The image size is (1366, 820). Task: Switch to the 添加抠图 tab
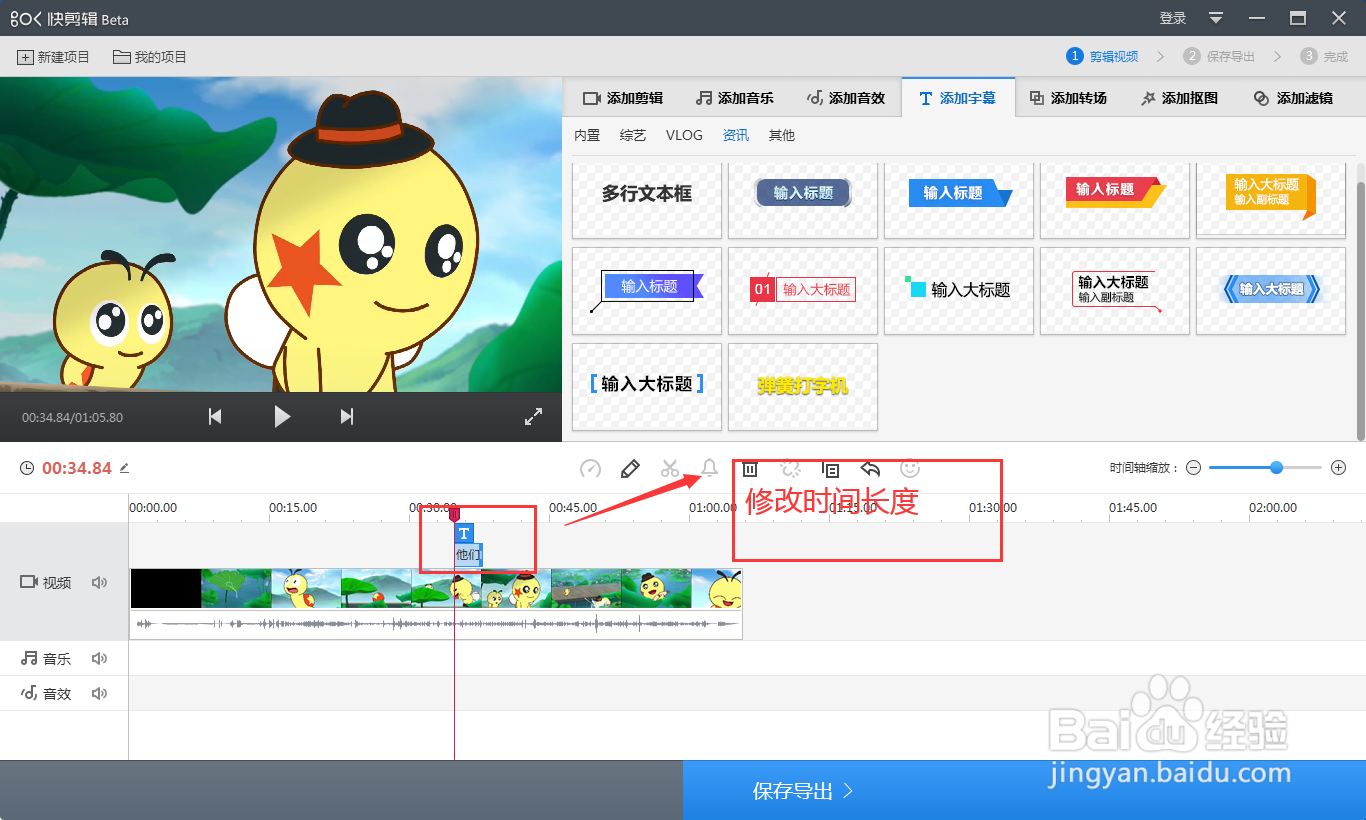click(x=1179, y=98)
